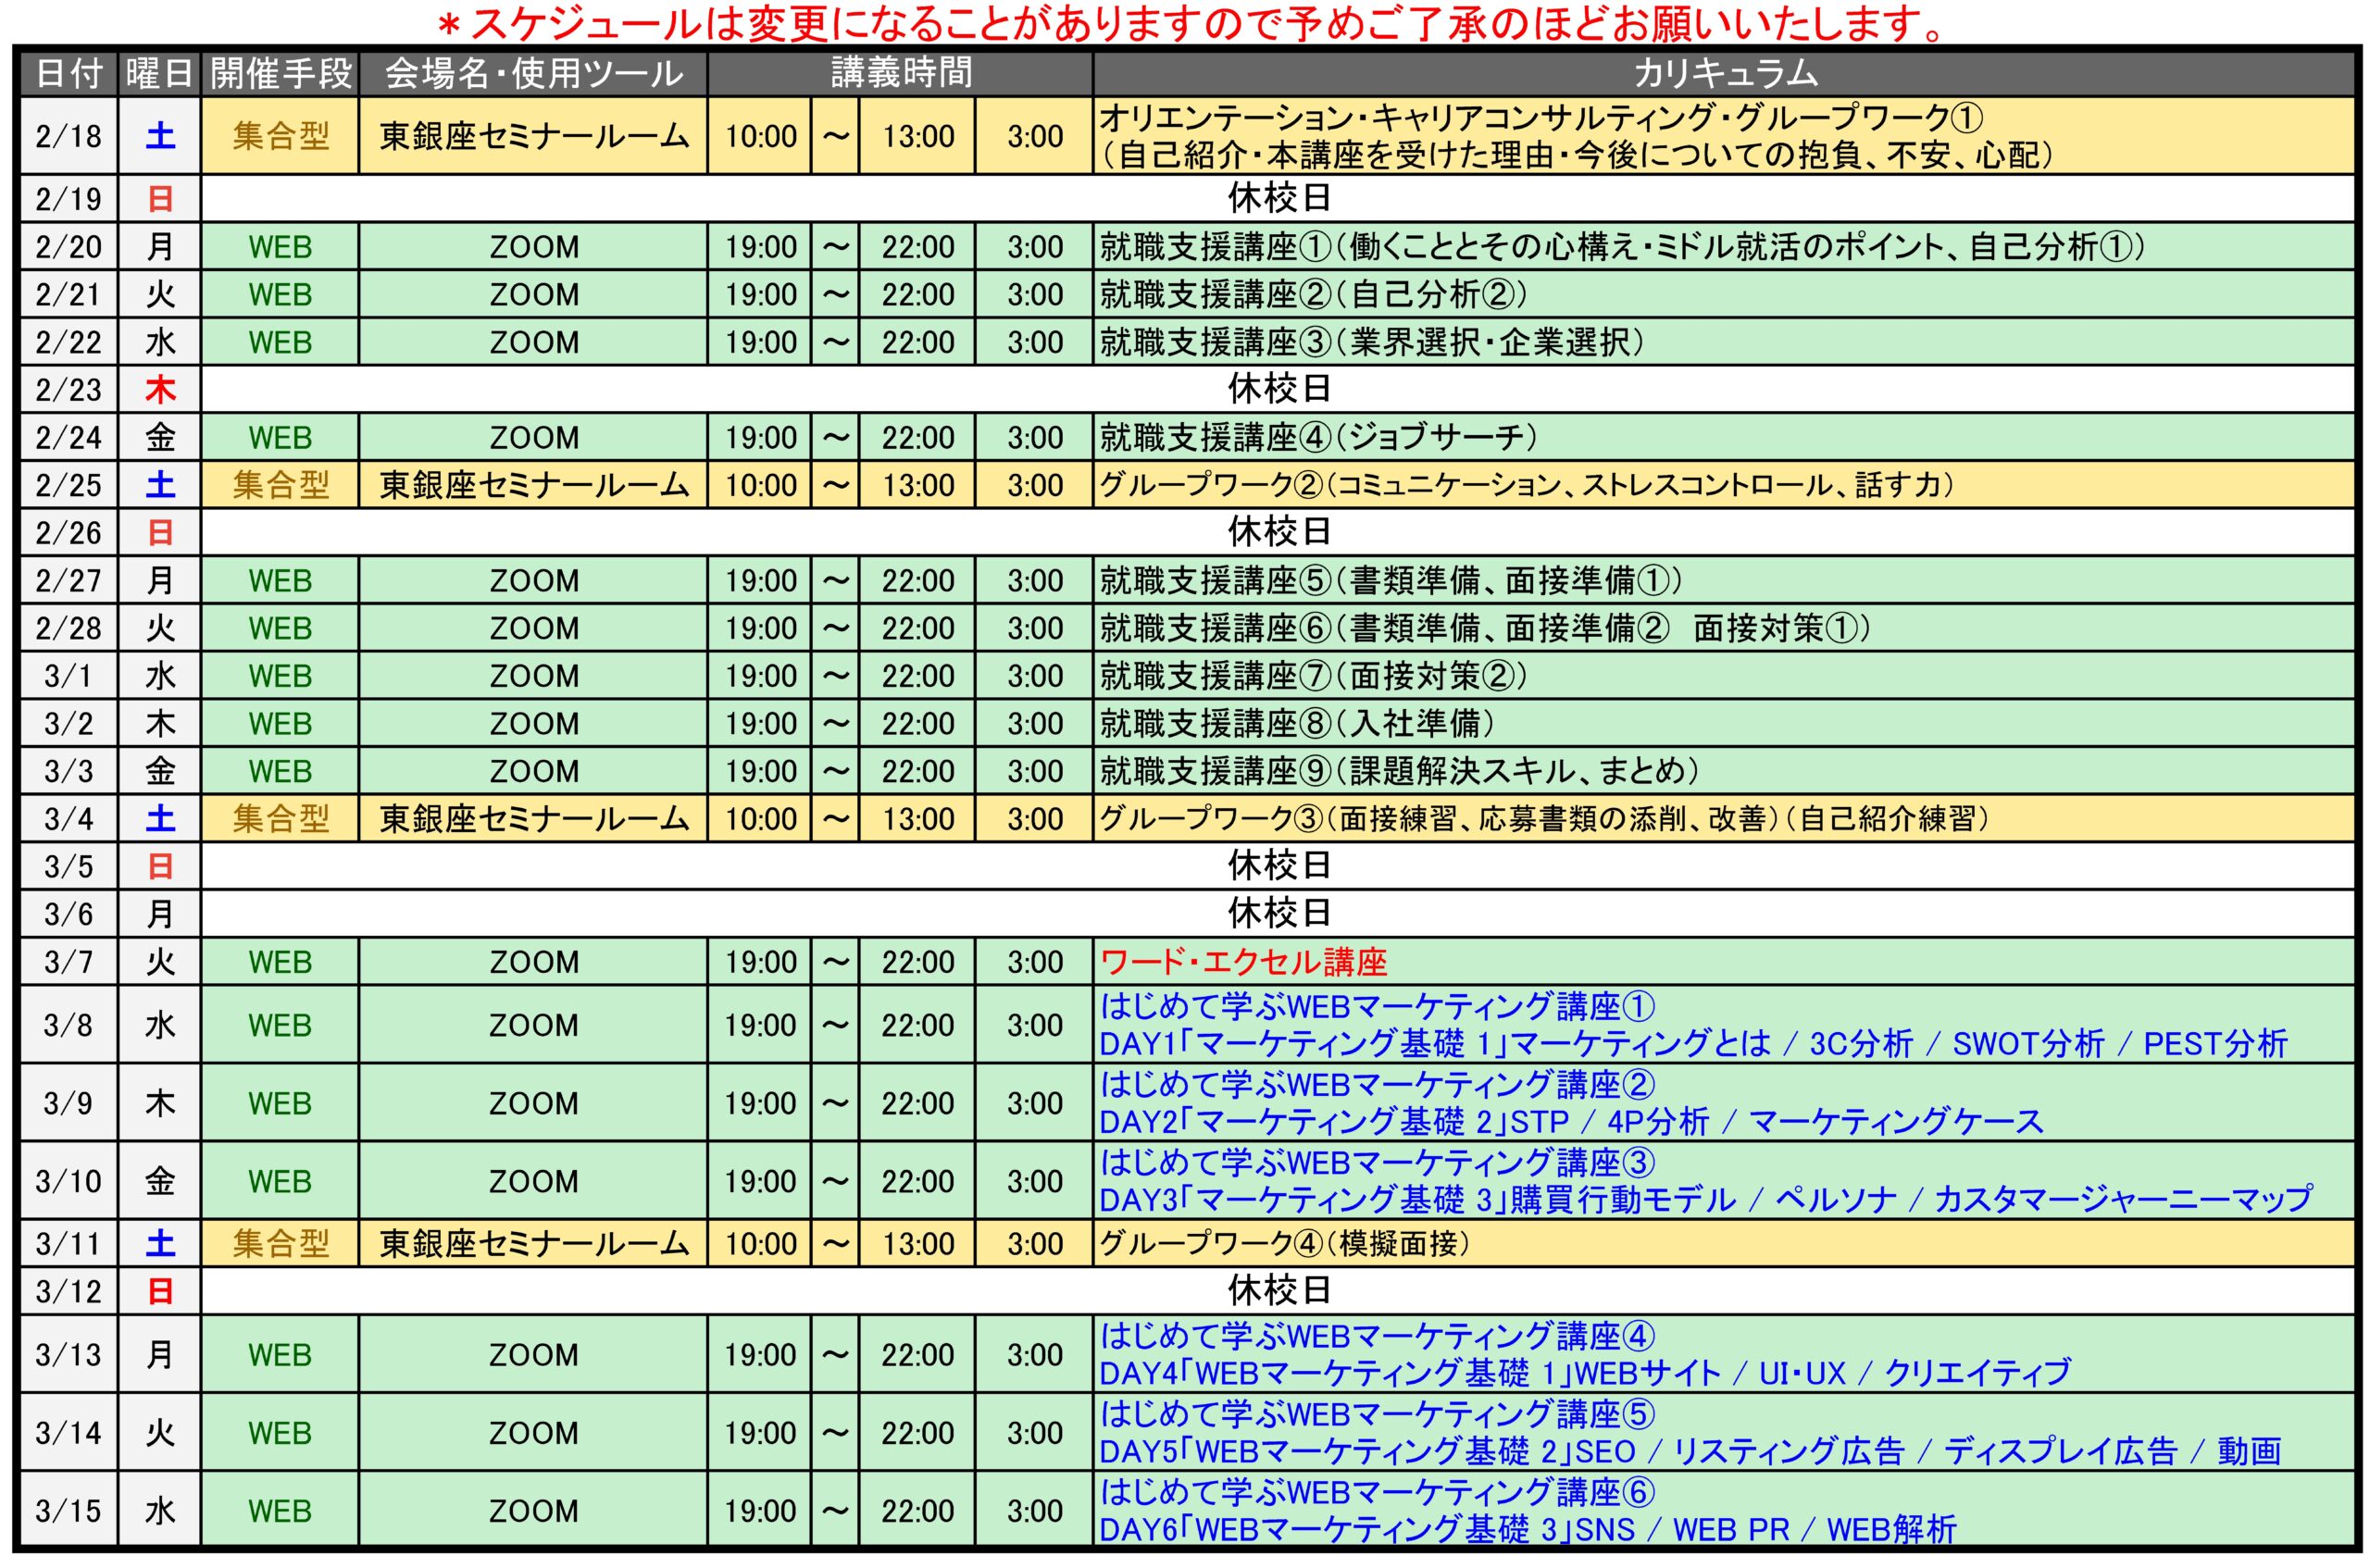The width and height of the screenshot is (2370, 1568).
Task: Click 就職支援講座⑤(書類準備、面接準備①)
Action: click(x=1391, y=580)
